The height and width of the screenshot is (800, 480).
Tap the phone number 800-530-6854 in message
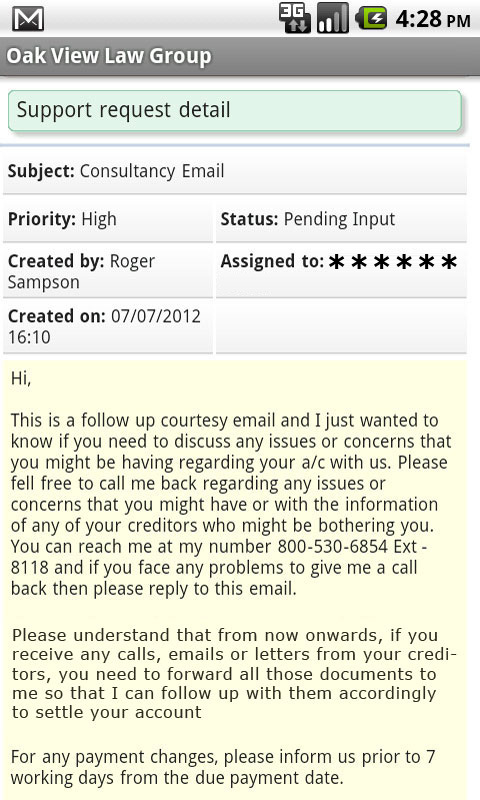(x=333, y=546)
